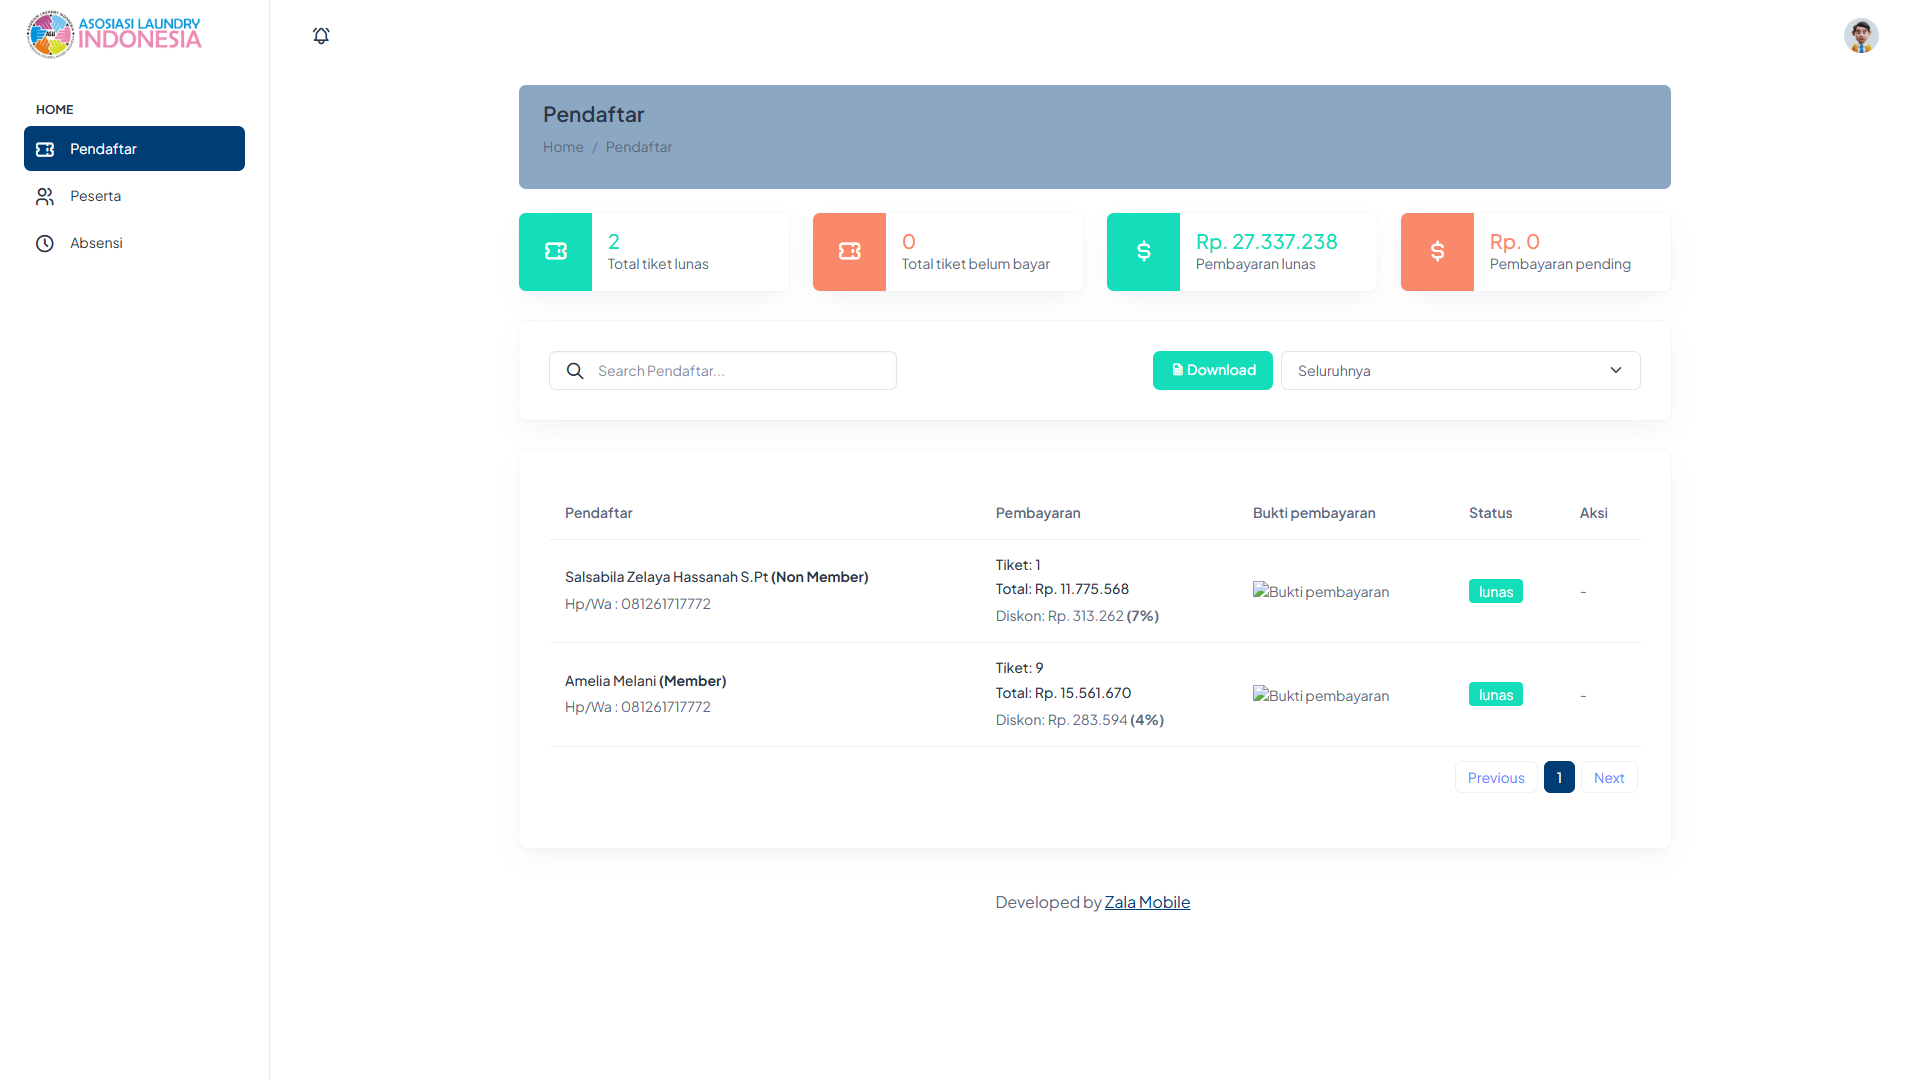
Task: Go to Home in the breadcrumb
Action: coord(563,147)
